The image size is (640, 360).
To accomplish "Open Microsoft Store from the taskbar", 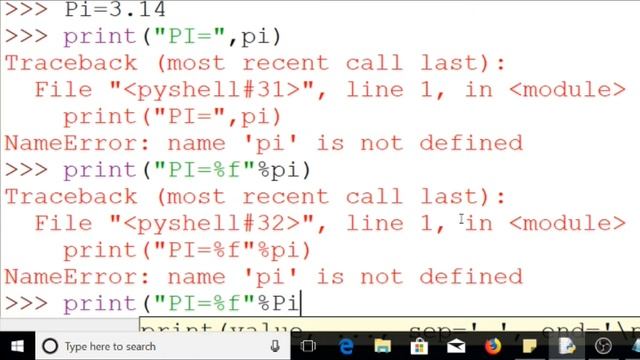I will coord(419,346).
